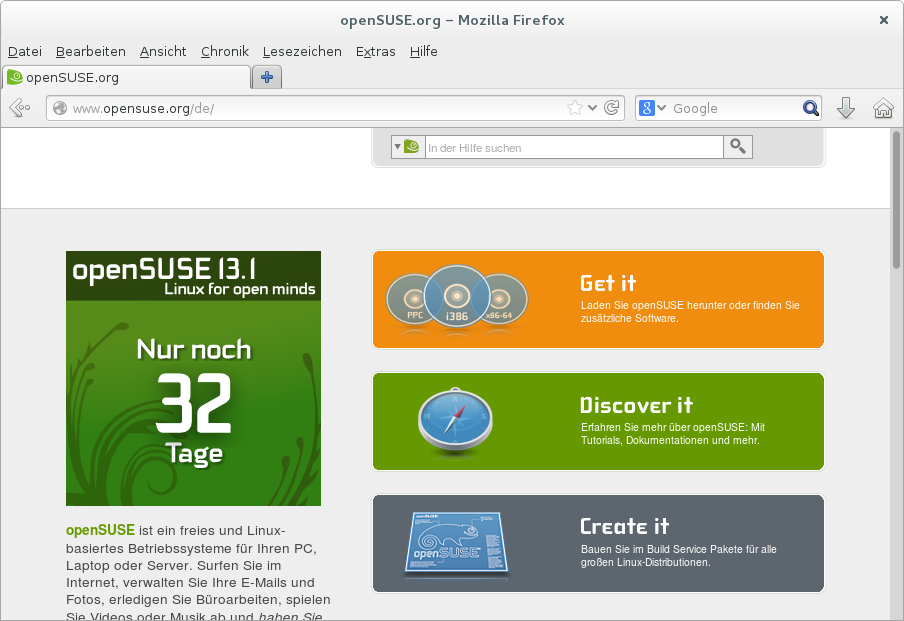Click the openSUSE 13.1 countdown image
Viewport: 904px width, 621px height.
[193, 378]
